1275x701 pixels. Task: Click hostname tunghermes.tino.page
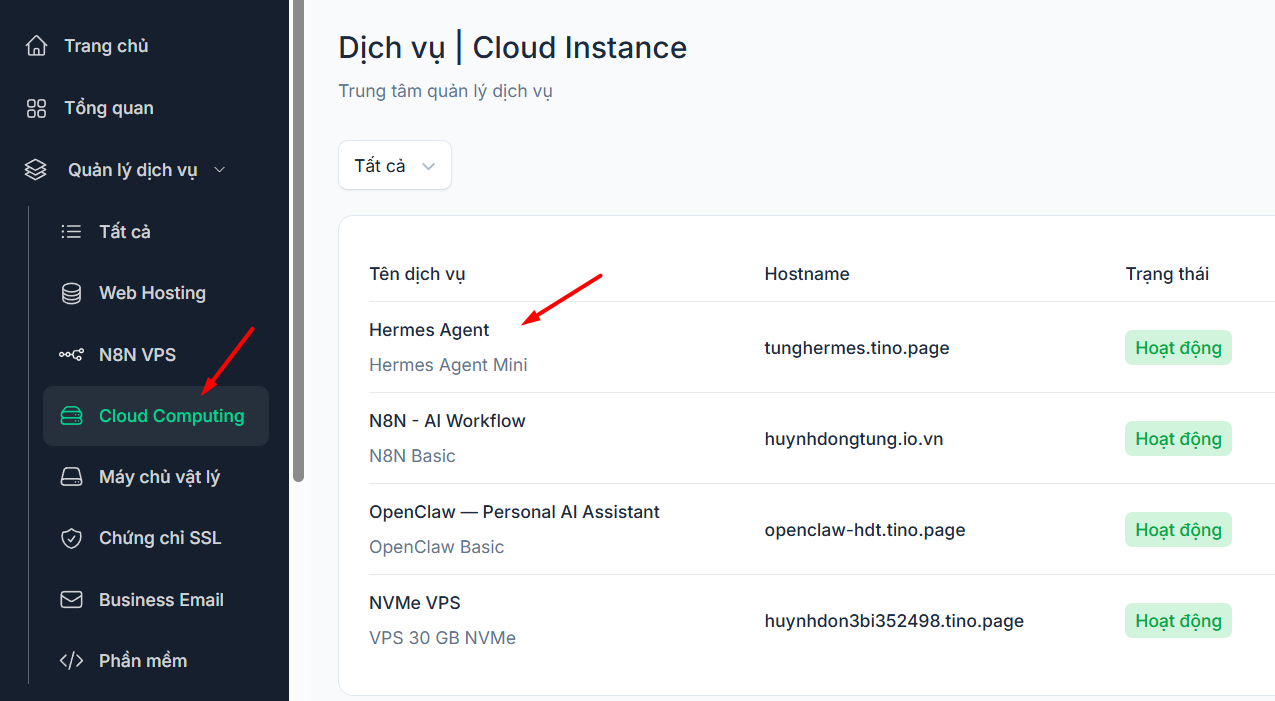[857, 348]
